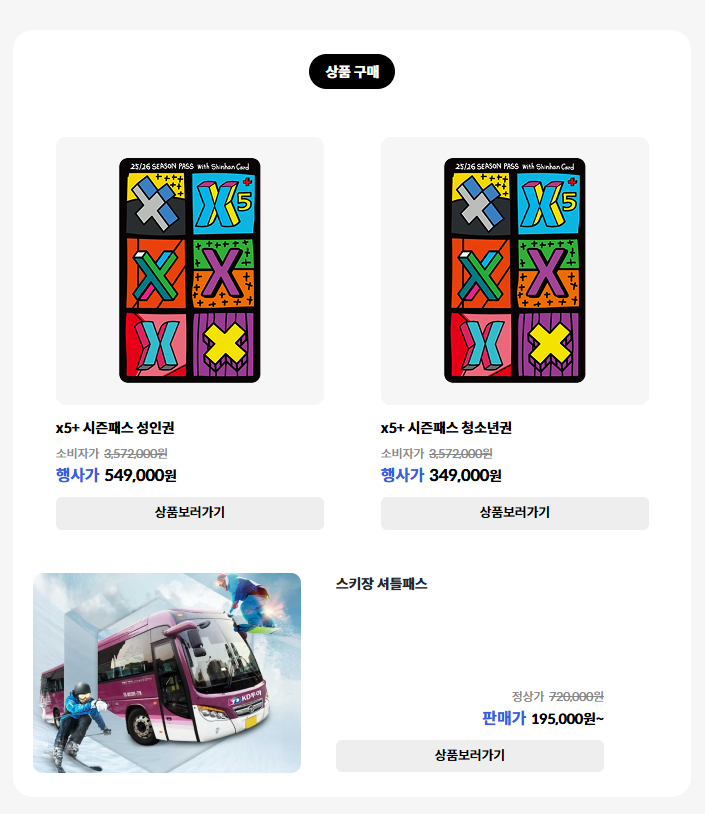The width and height of the screenshot is (705, 814).
Task: Select the x5+ 시즌패스 성인권 title
Action: tap(115, 428)
